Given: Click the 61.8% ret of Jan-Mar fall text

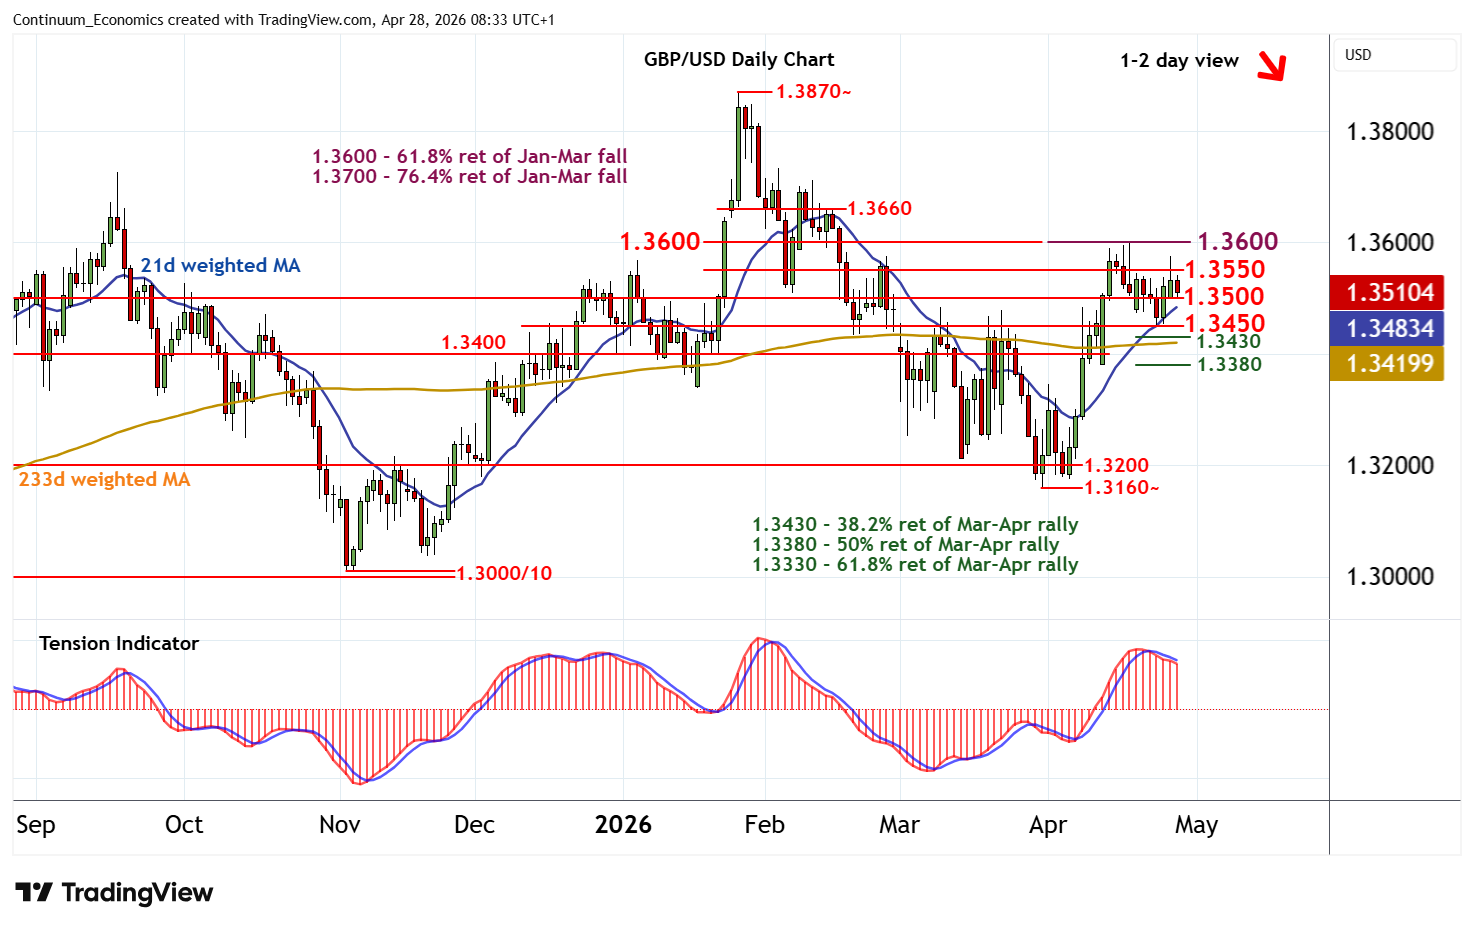Looking at the screenshot, I should tap(470, 156).
